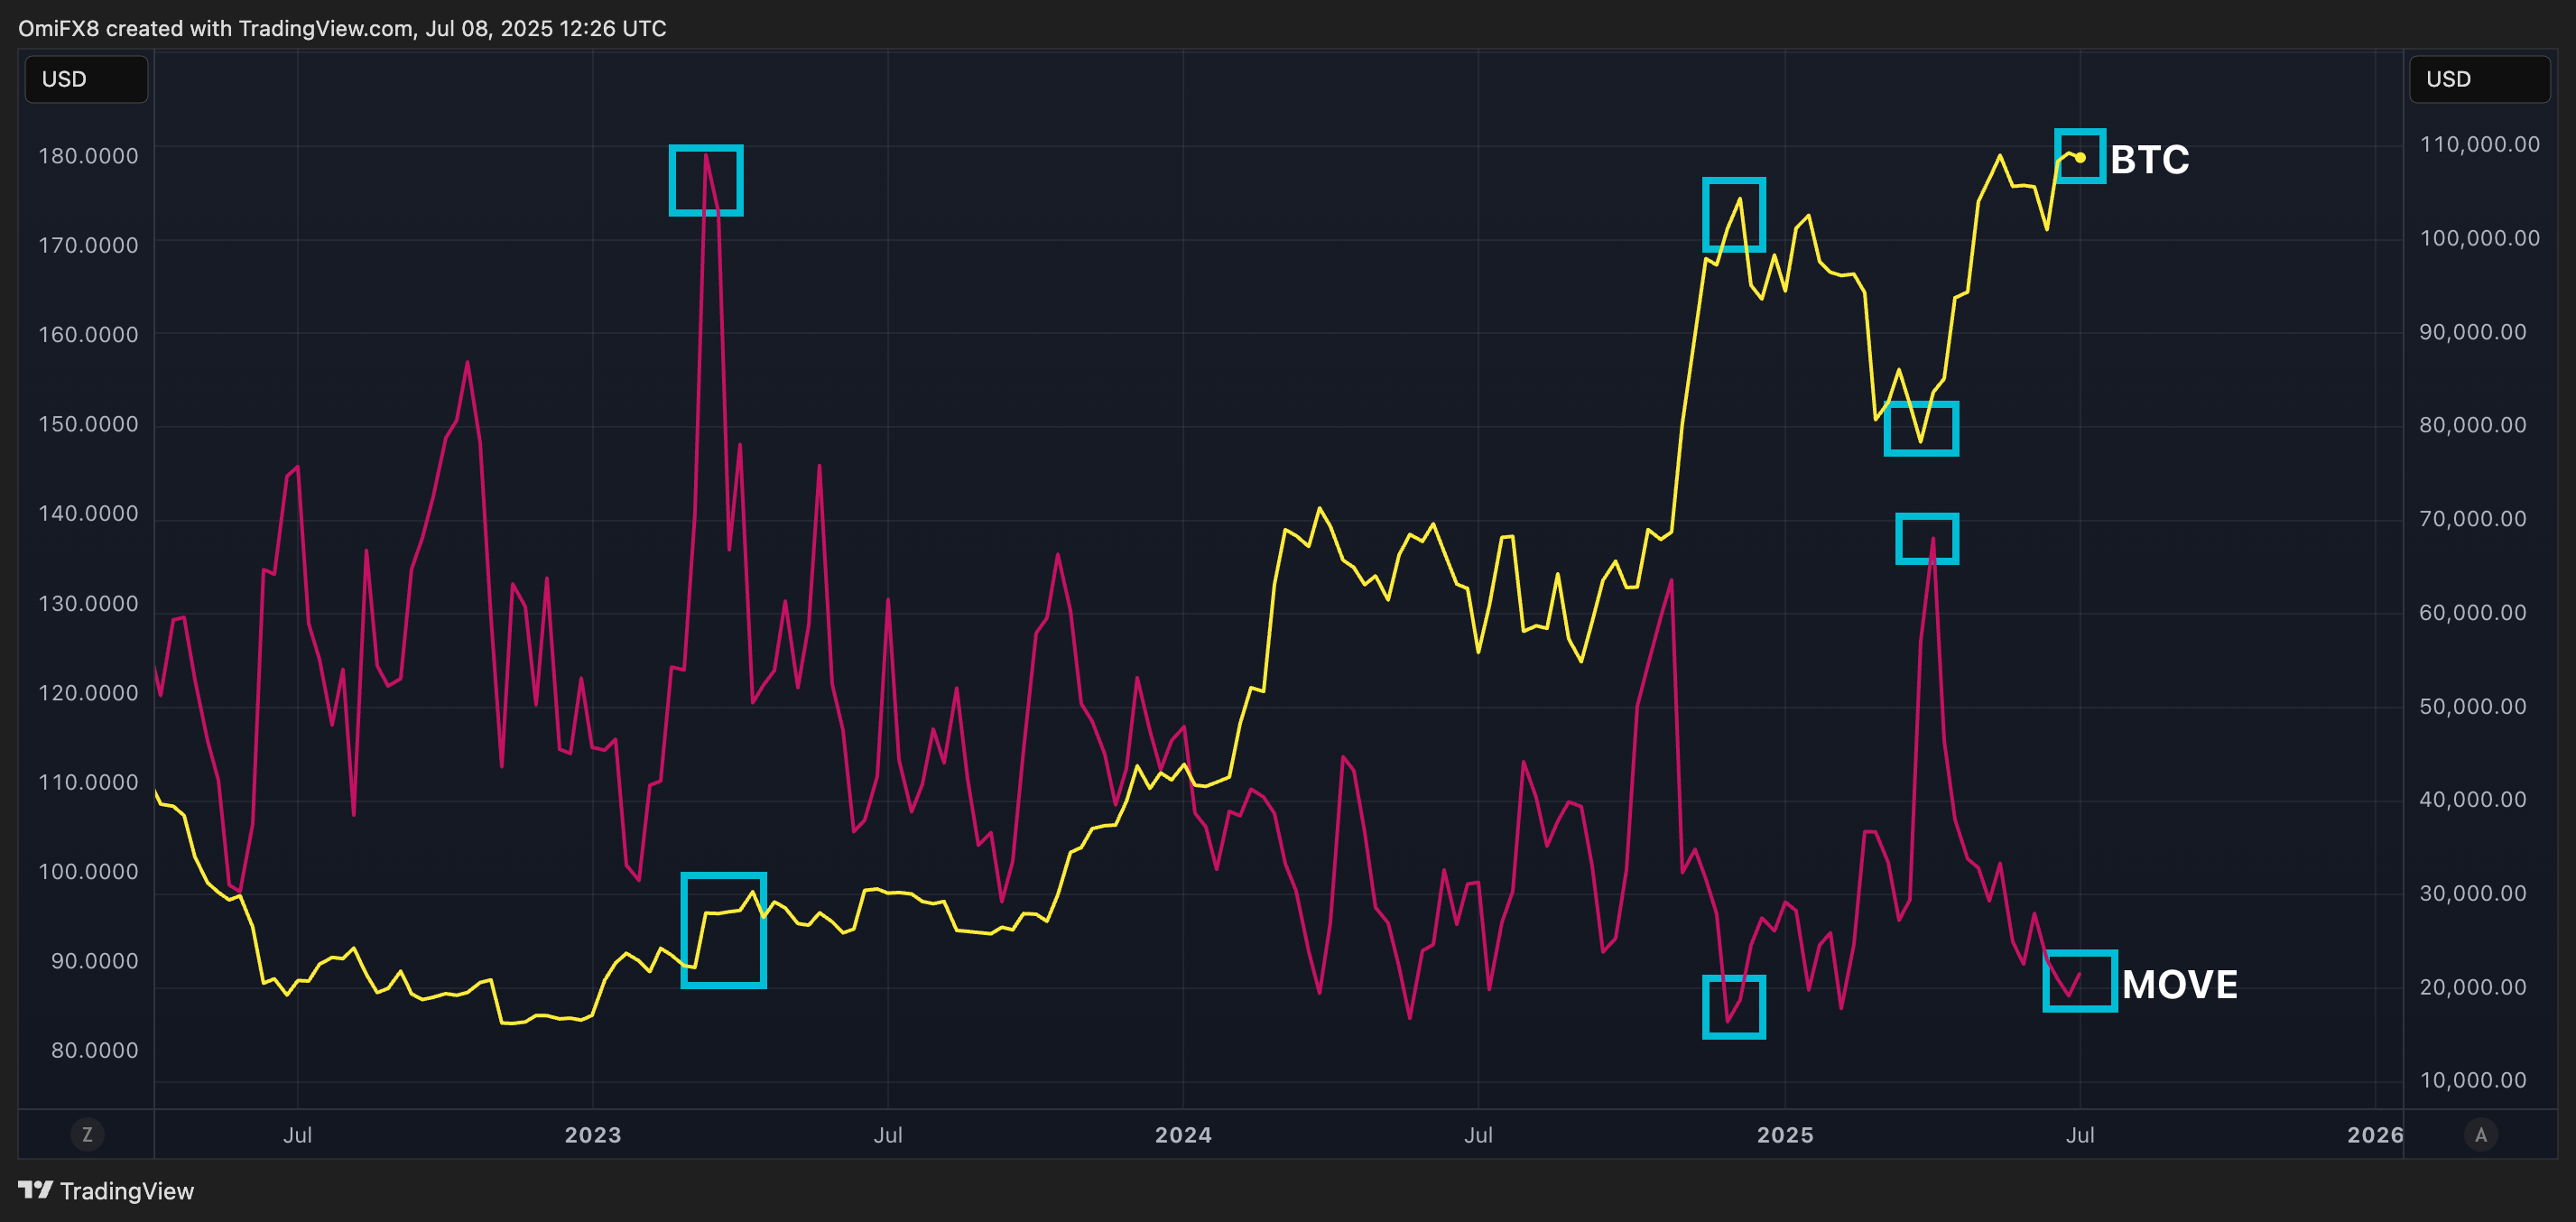Image resolution: width=2576 pixels, height=1222 pixels.
Task: Click the 90.0000 left price label
Action: pos(94,960)
